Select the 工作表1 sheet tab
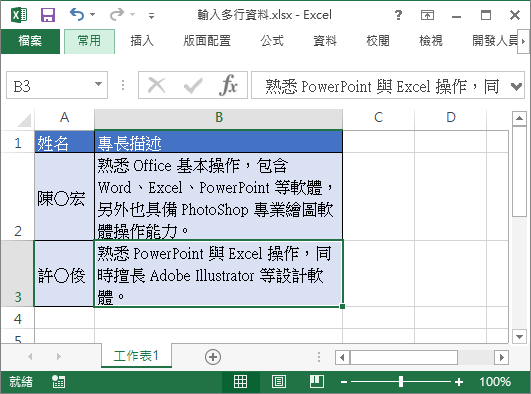 (136, 356)
